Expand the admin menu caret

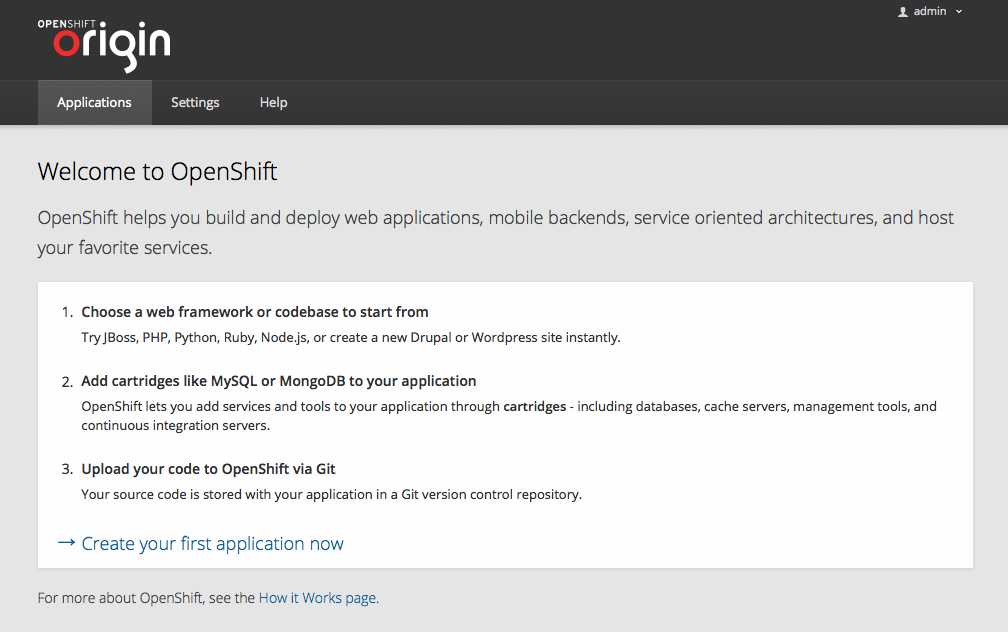point(959,12)
